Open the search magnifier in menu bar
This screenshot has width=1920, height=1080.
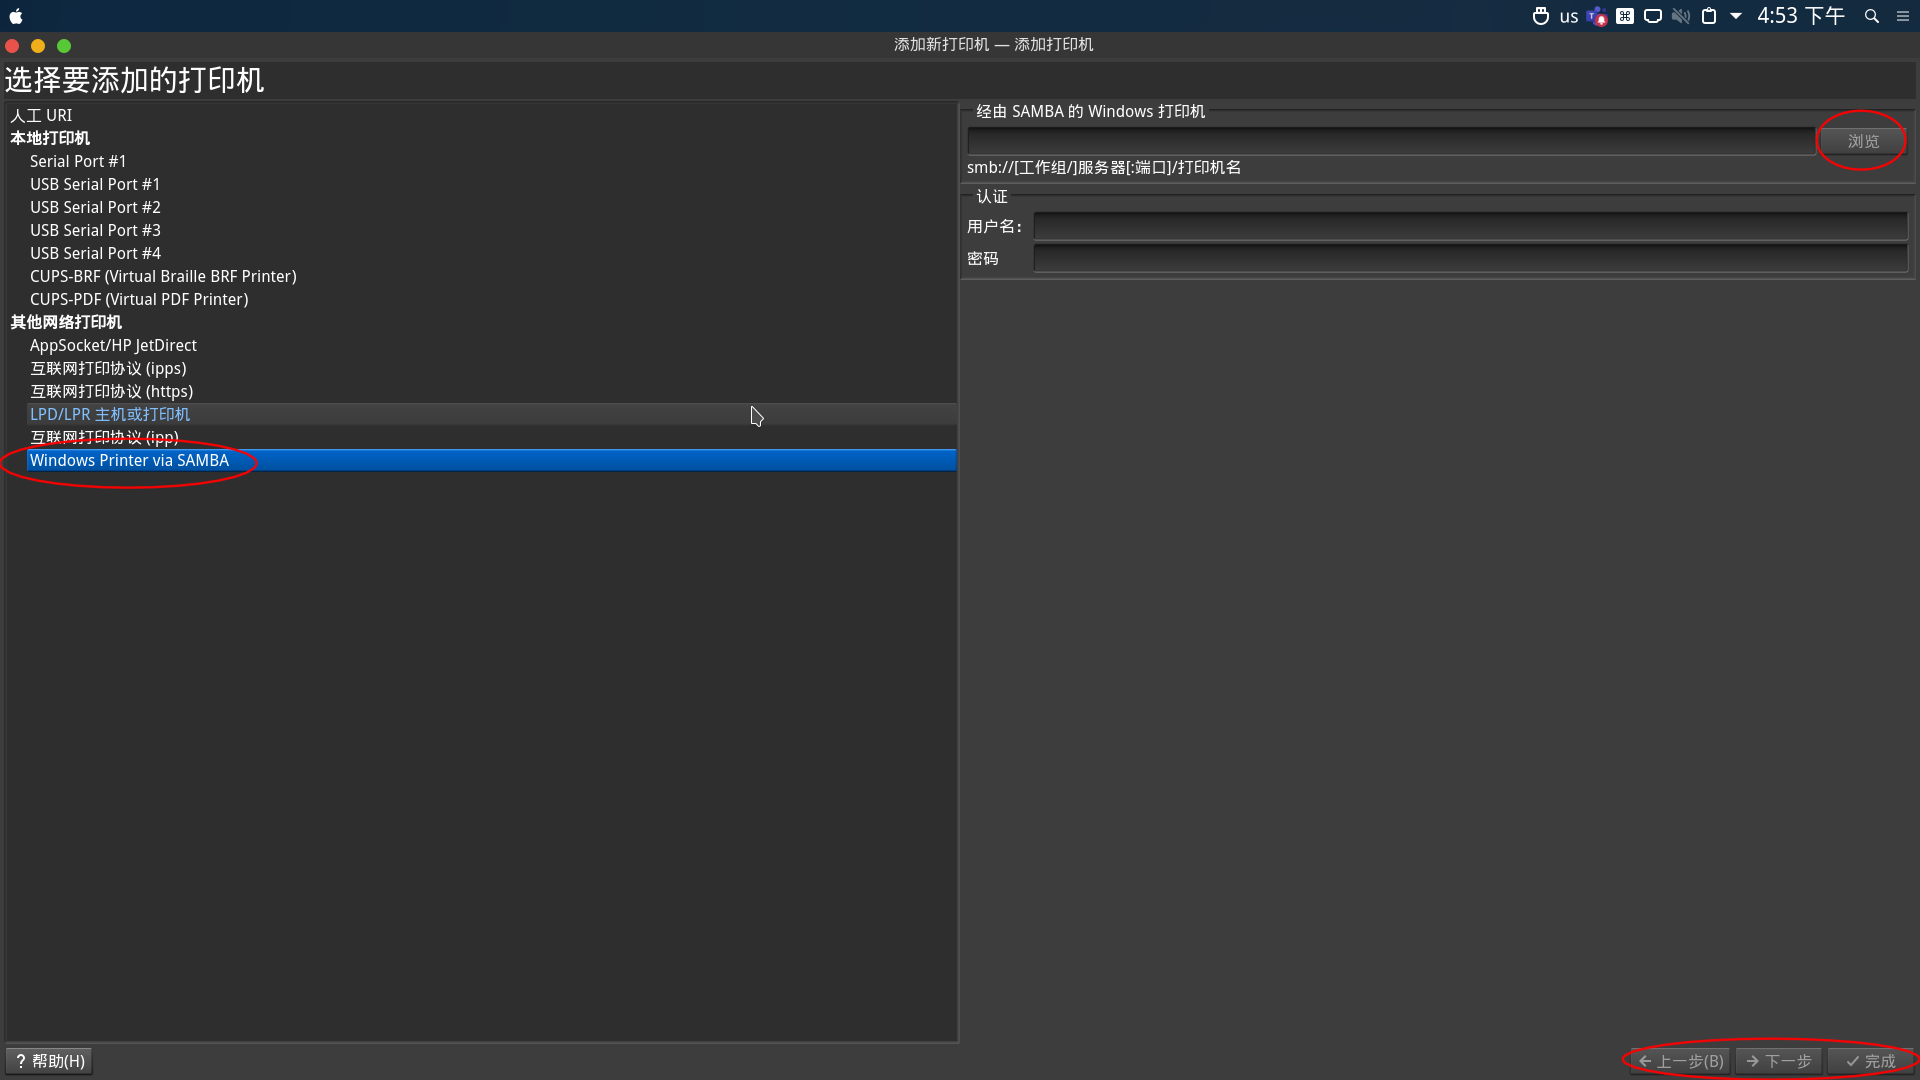pyautogui.click(x=1872, y=16)
